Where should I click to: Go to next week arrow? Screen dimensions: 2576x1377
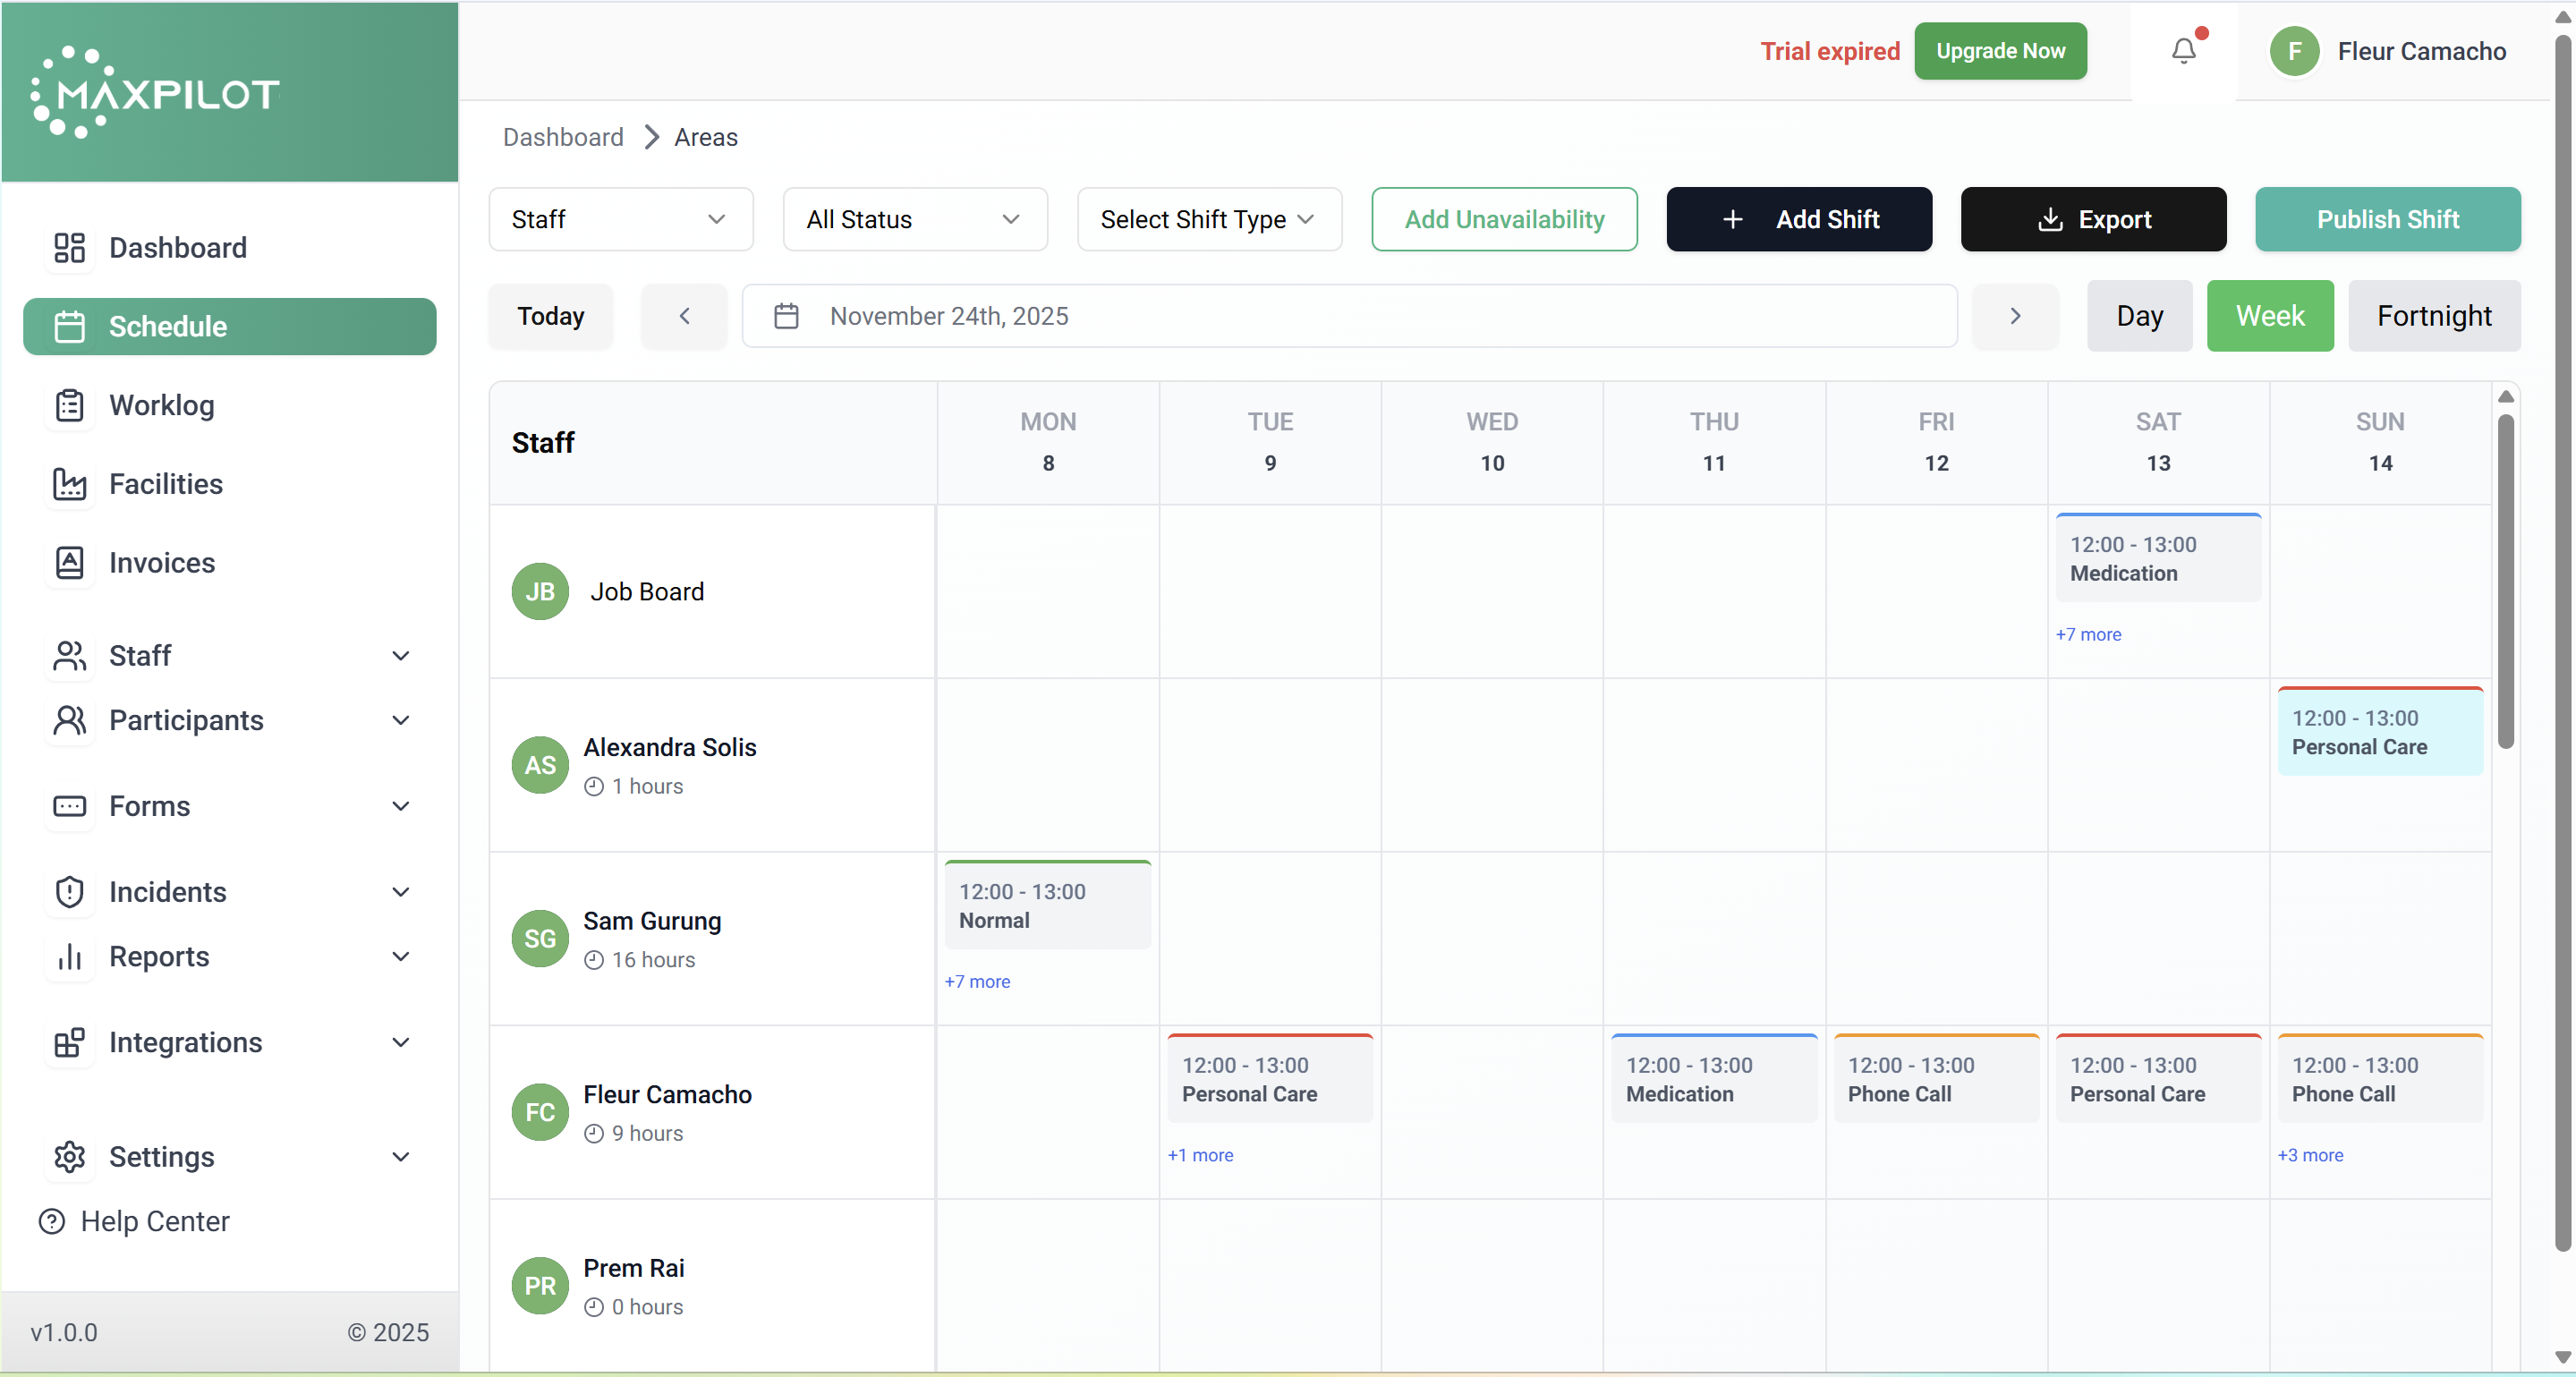(2014, 316)
